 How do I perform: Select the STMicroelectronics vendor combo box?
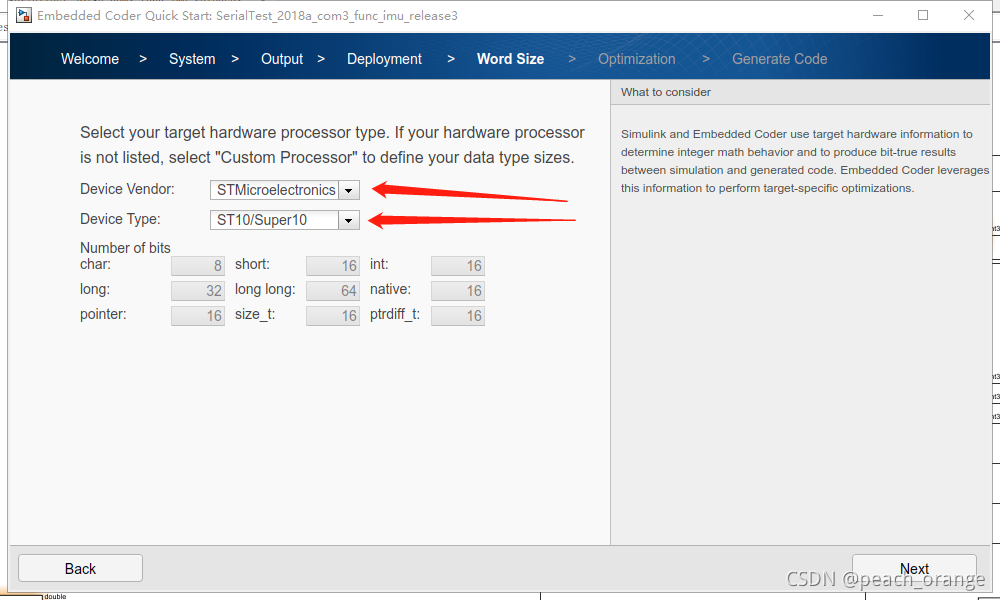coord(284,190)
